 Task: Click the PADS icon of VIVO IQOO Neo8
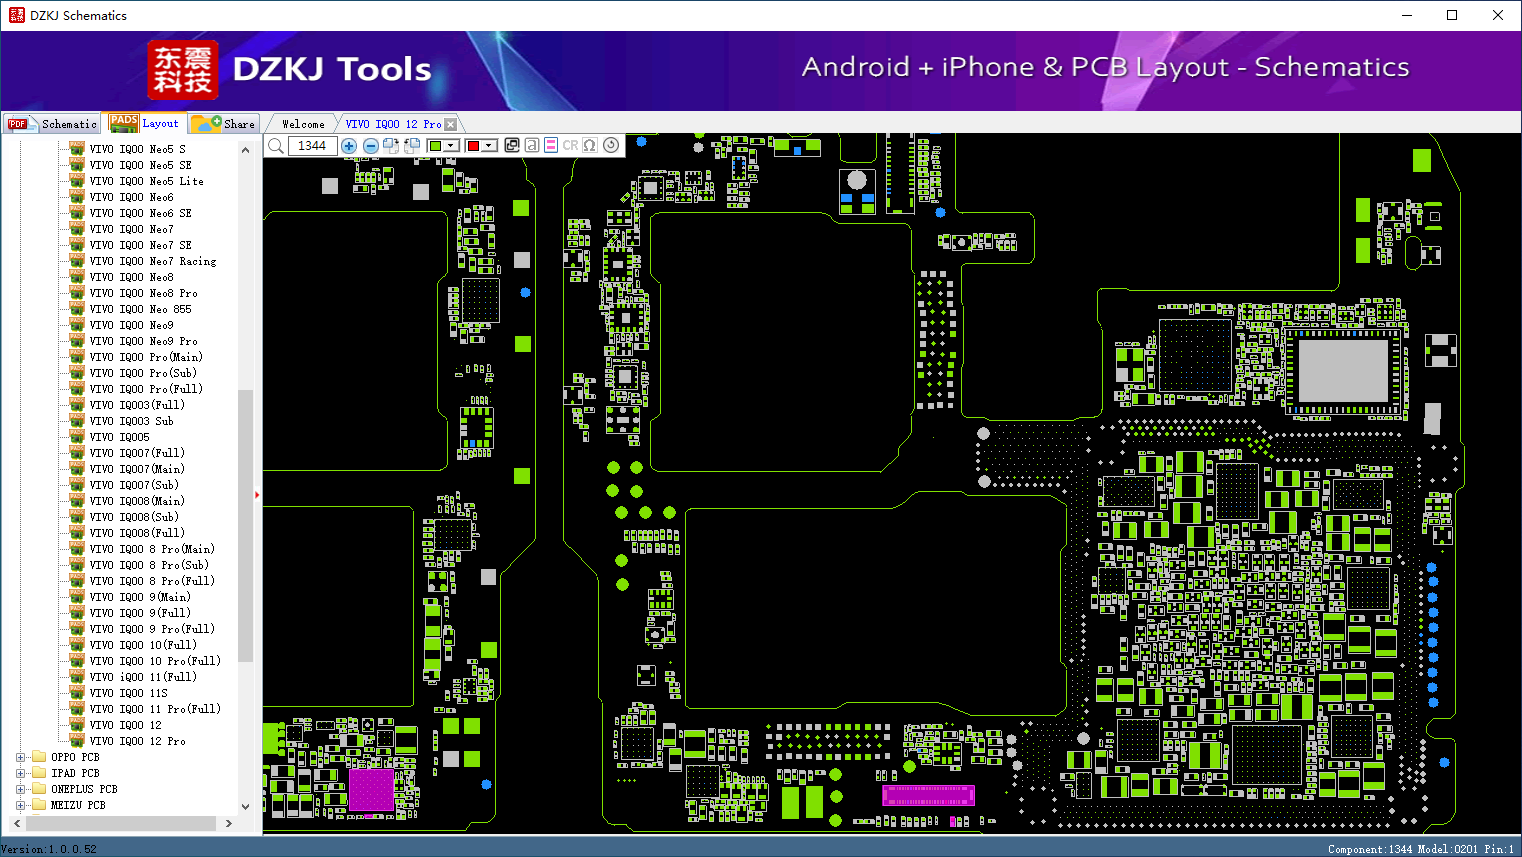pyautogui.click(x=77, y=277)
